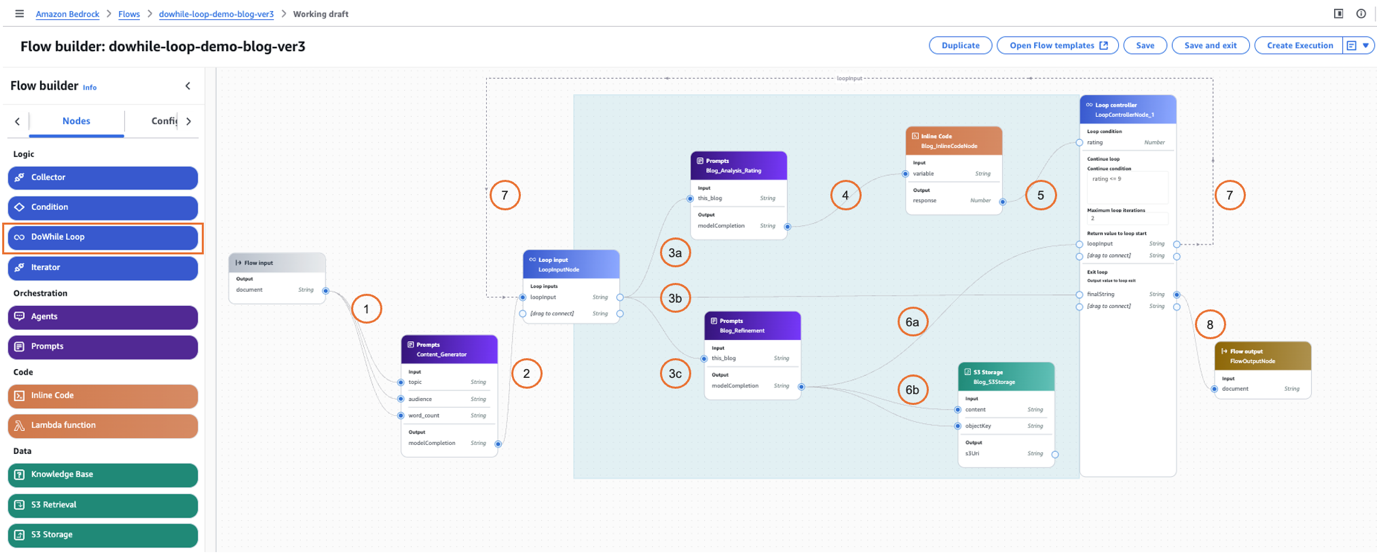Click the Continue condition text field

[x=1127, y=186]
